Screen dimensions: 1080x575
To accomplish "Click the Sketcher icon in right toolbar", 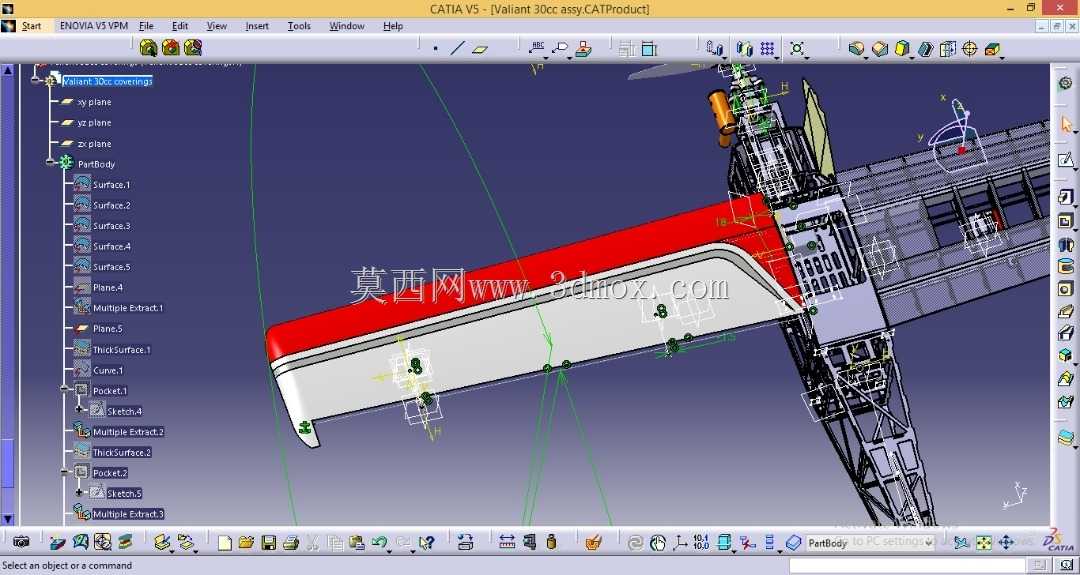I will pyautogui.click(x=1066, y=160).
